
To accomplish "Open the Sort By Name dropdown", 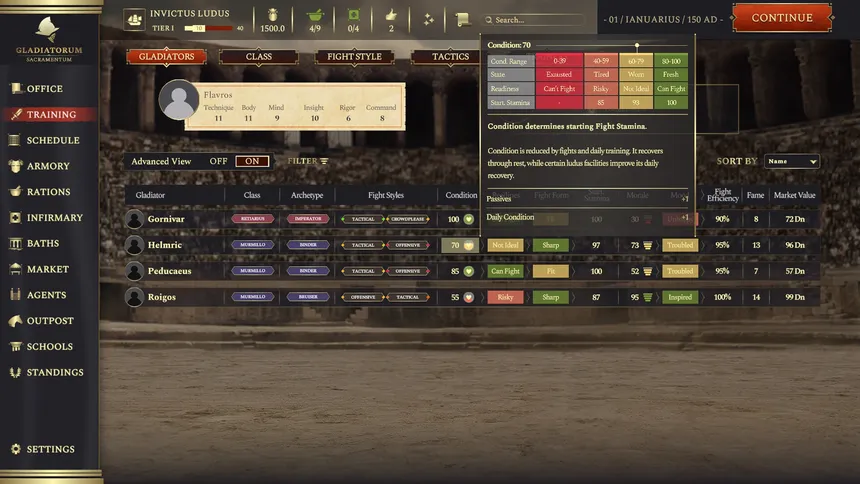I will (x=791, y=161).
